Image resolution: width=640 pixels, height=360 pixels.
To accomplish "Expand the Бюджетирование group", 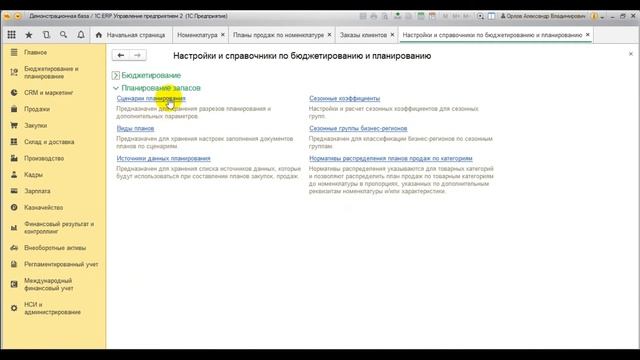I will 116,76.
